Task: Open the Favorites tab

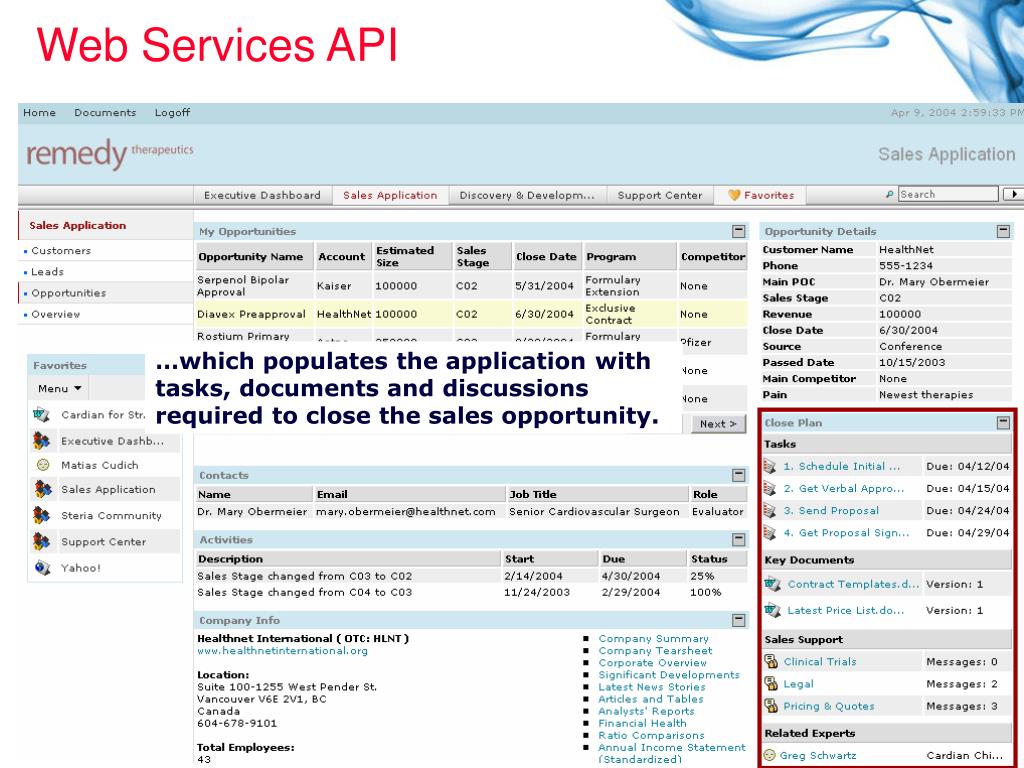Action: pos(761,195)
